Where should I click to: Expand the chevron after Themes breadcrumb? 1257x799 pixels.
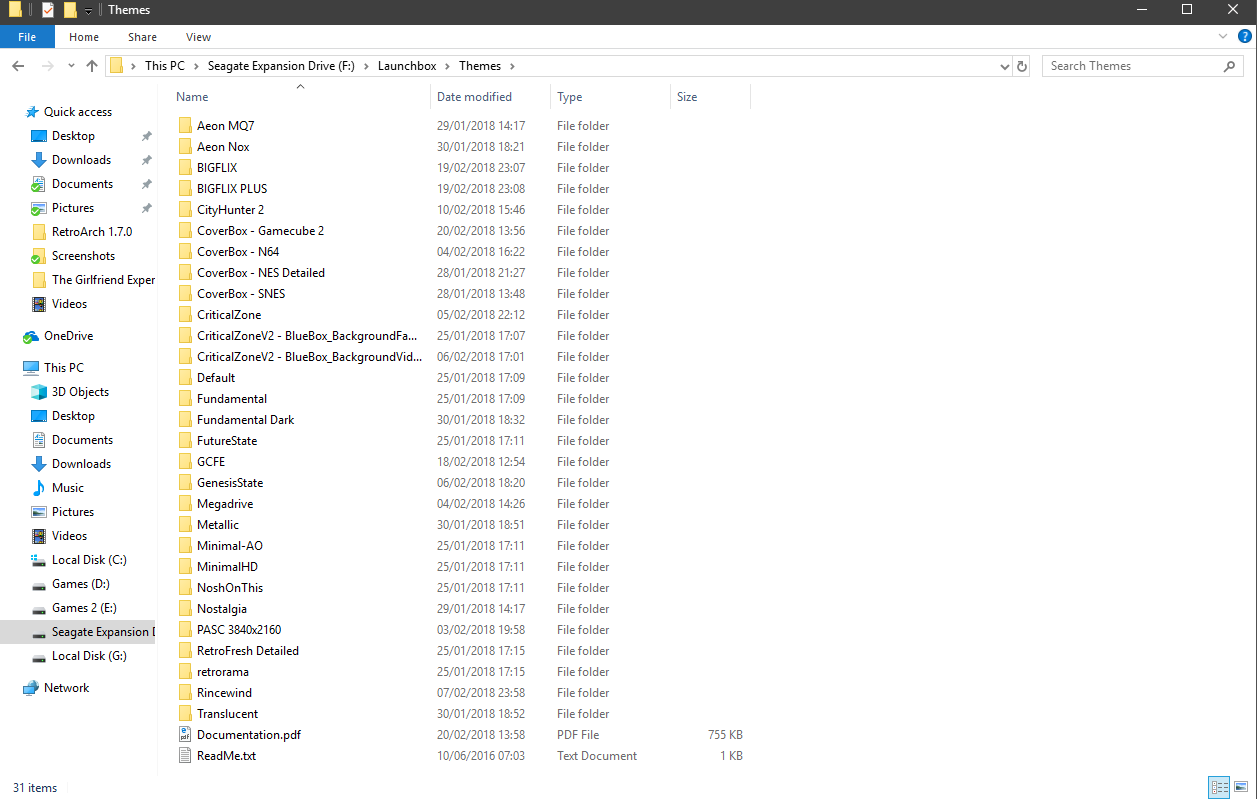click(x=512, y=66)
